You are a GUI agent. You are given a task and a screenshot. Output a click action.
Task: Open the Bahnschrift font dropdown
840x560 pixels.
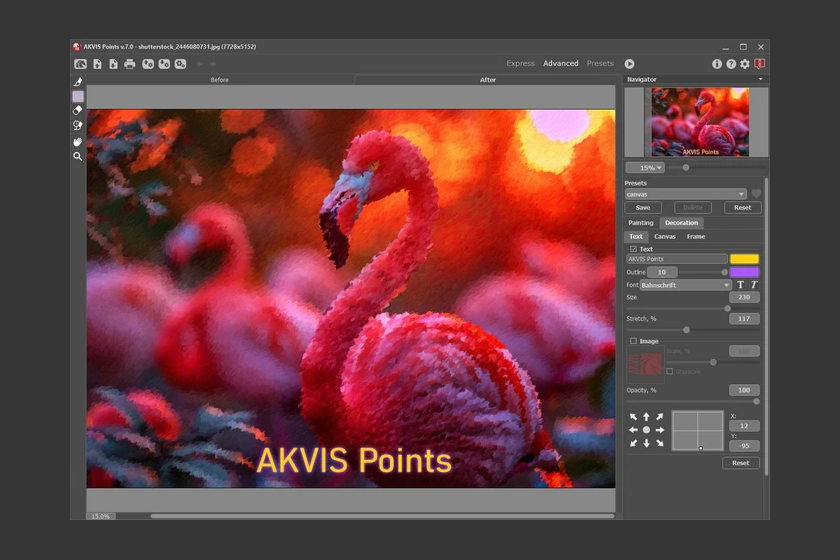[x=686, y=285]
